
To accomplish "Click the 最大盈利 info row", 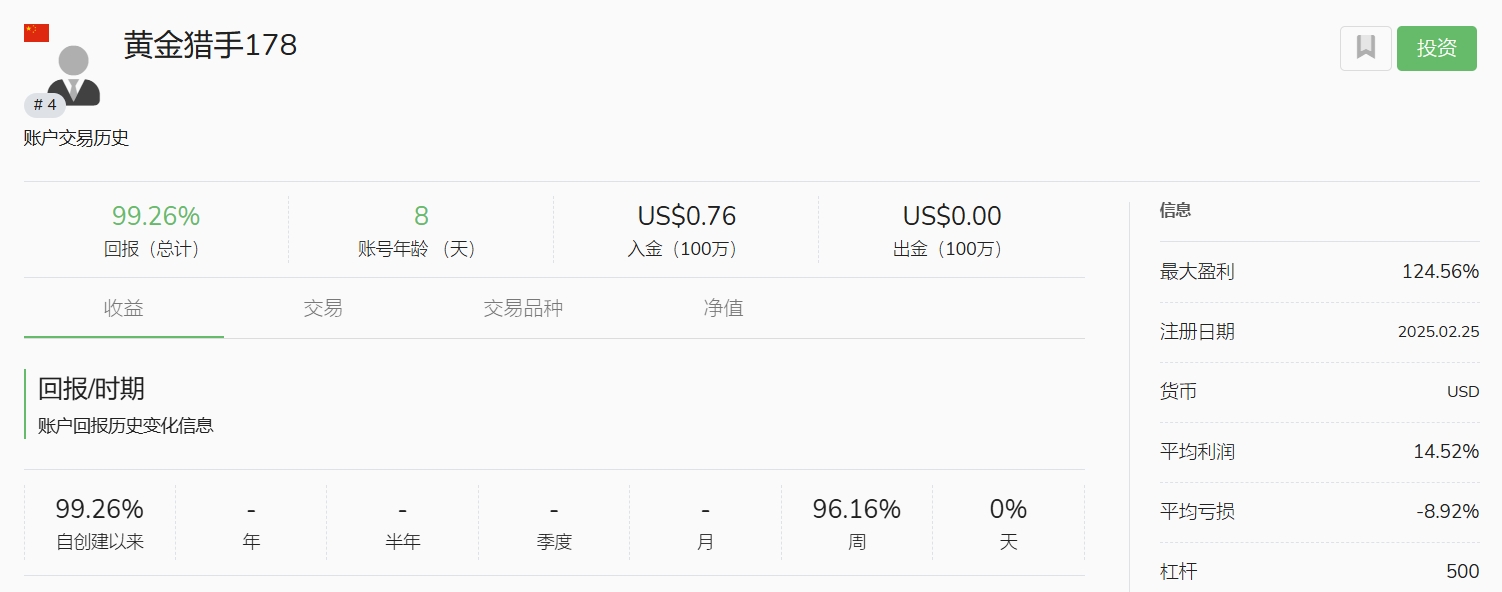I will 1319,271.
